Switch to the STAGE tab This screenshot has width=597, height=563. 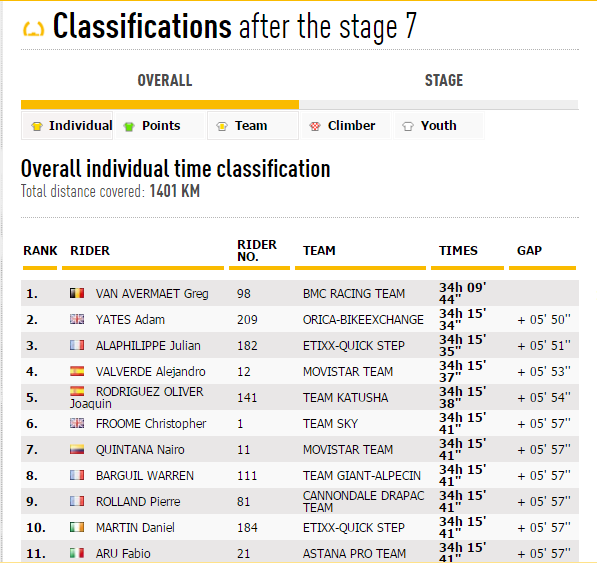(x=444, y=81)
